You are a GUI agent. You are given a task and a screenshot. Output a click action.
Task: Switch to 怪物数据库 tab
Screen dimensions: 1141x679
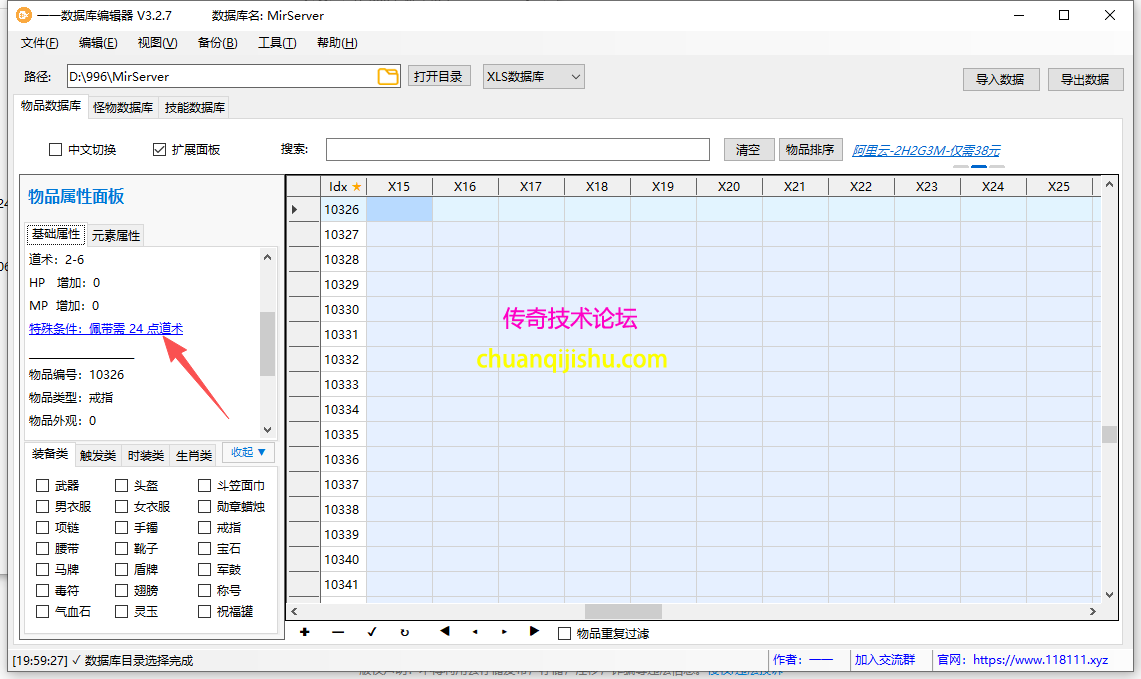pyautogui.click(x=121, y=105)
